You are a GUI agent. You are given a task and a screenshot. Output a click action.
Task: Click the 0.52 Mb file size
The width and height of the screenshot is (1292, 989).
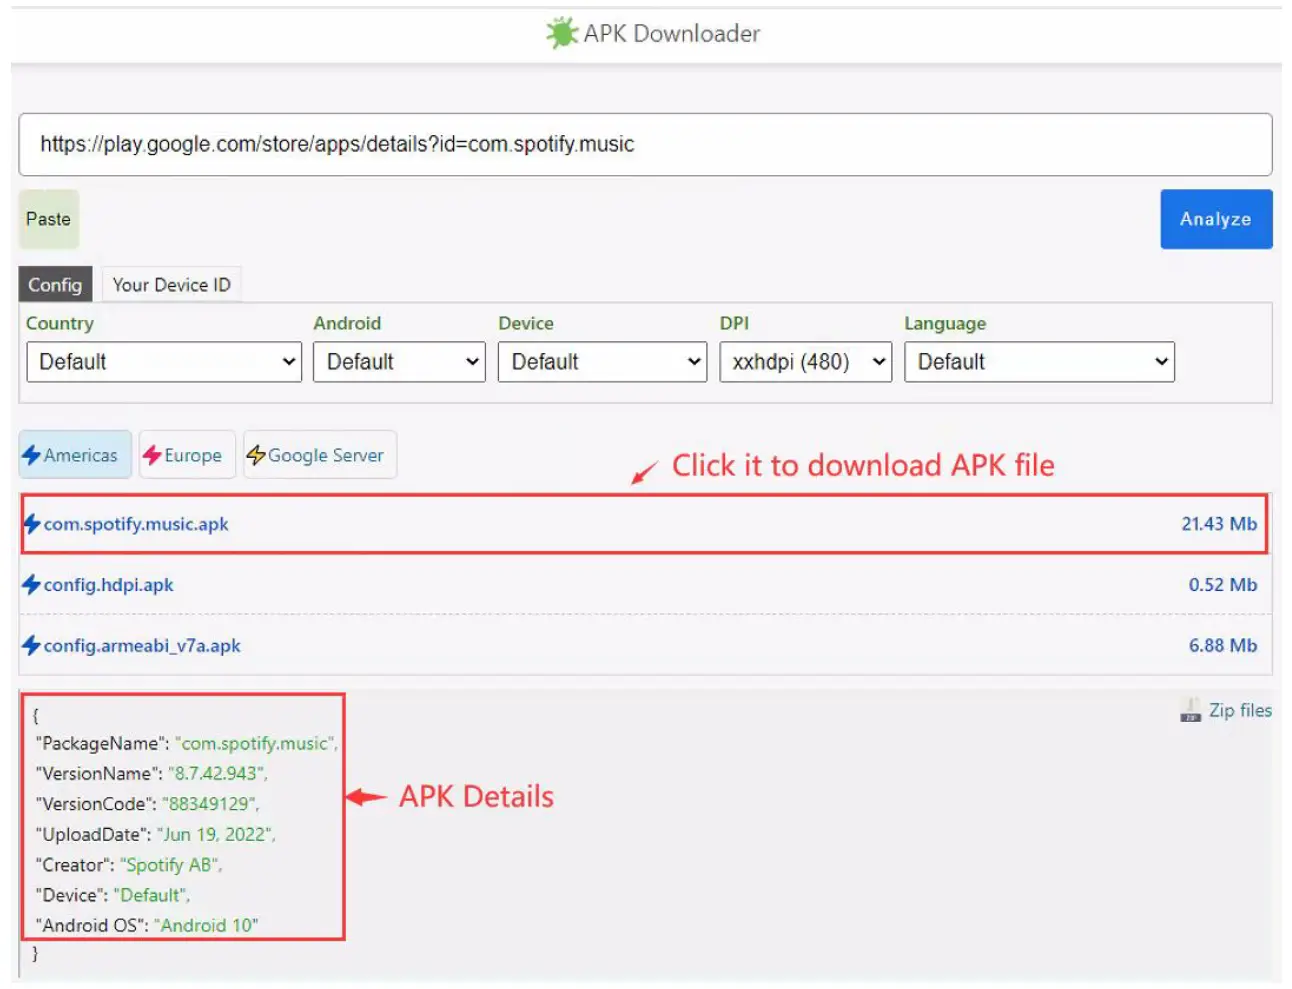[1222, 585]
